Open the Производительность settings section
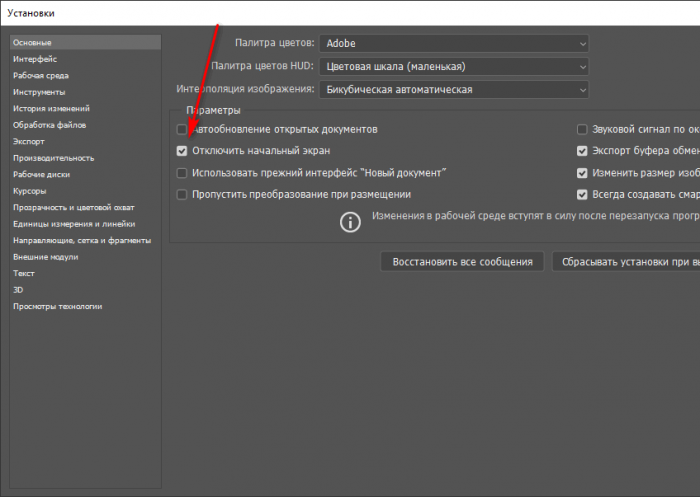Image resolution: width=700 pixels, height=497 pixels. pyautogui.click(x=53, y=158)
